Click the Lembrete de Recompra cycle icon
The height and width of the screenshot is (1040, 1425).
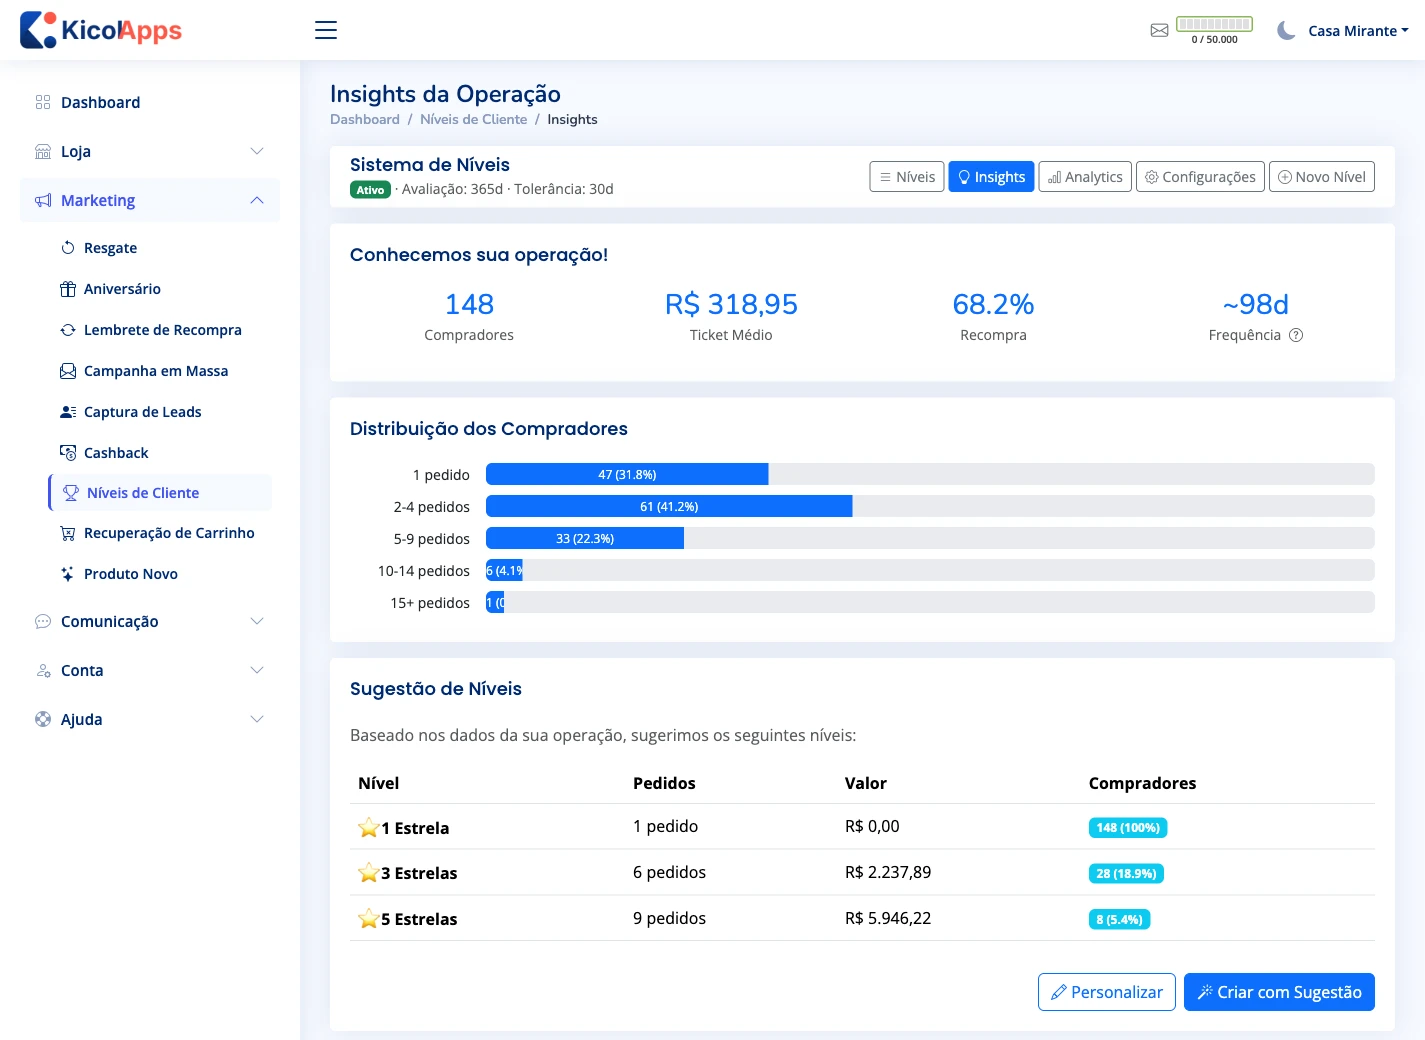[68, 330]
